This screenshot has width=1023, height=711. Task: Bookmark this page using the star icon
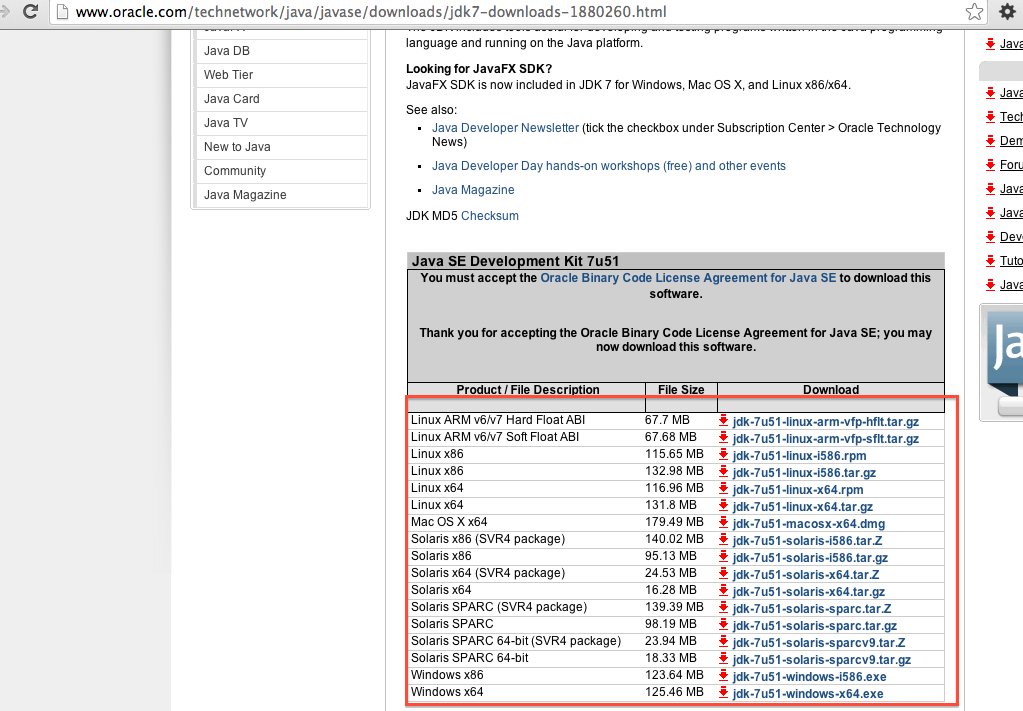(x=974, y=11)
